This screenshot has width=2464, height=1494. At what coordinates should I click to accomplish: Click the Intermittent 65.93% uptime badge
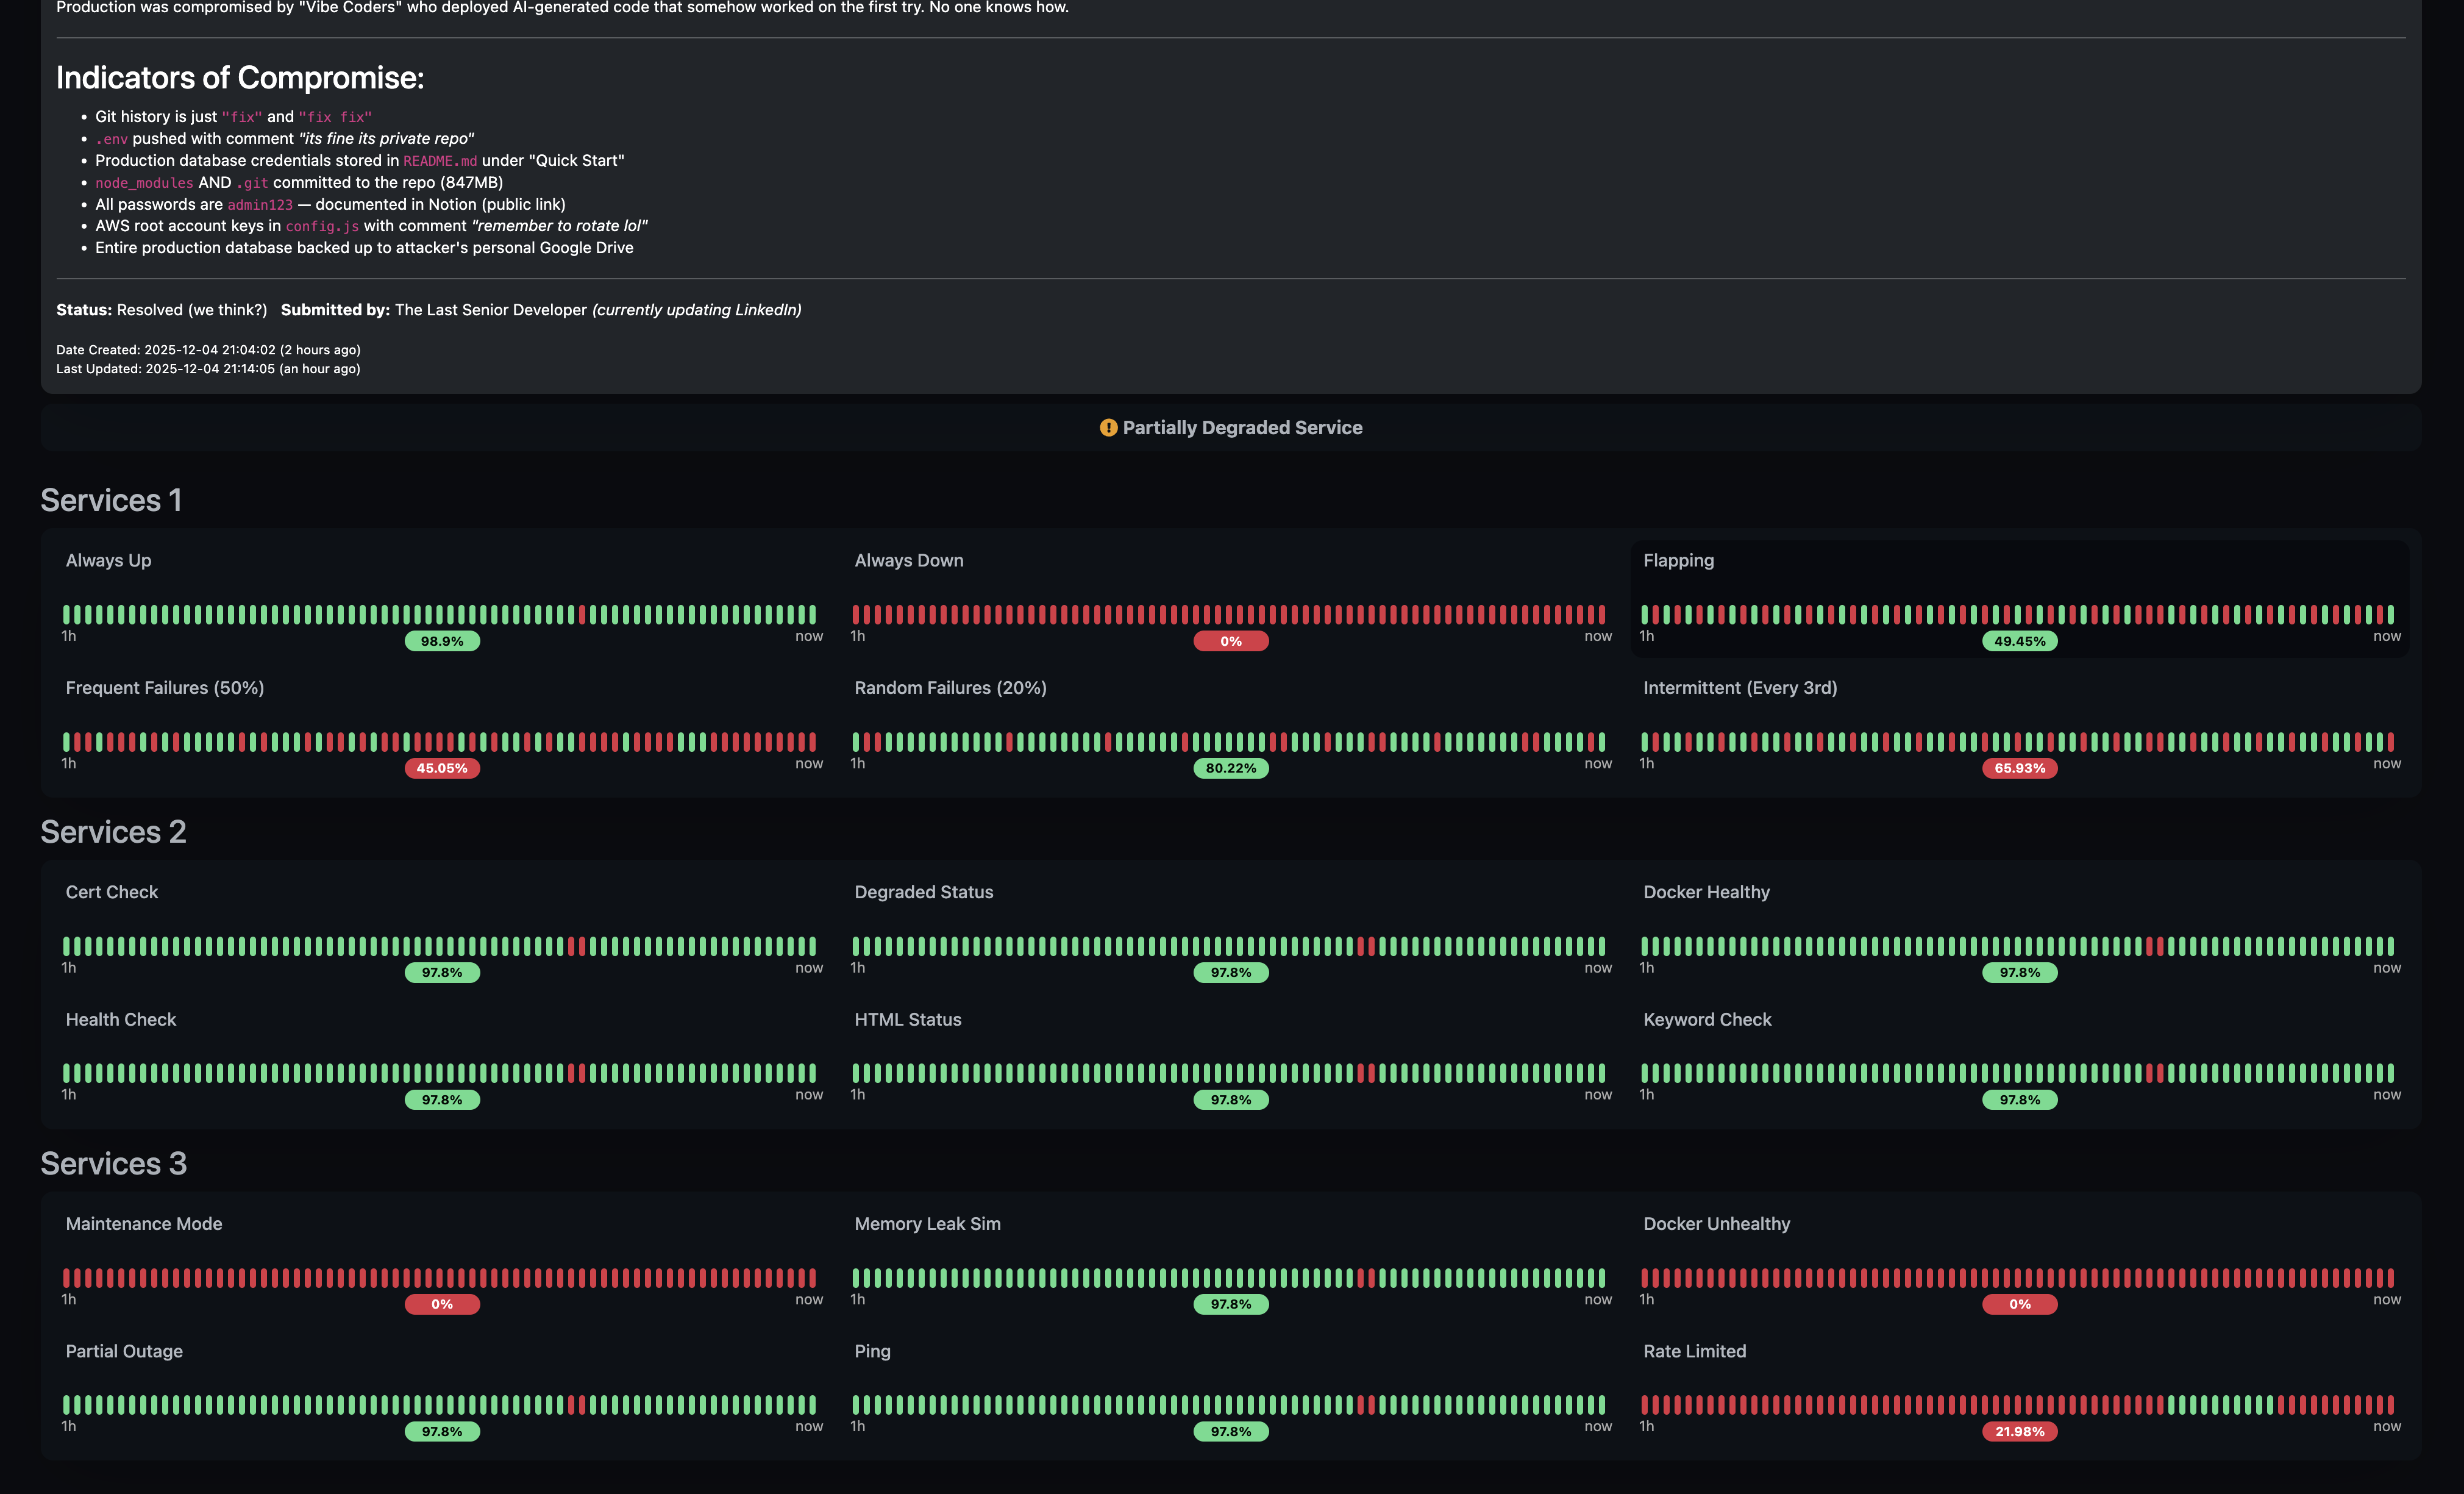(x=2020, y=768)
